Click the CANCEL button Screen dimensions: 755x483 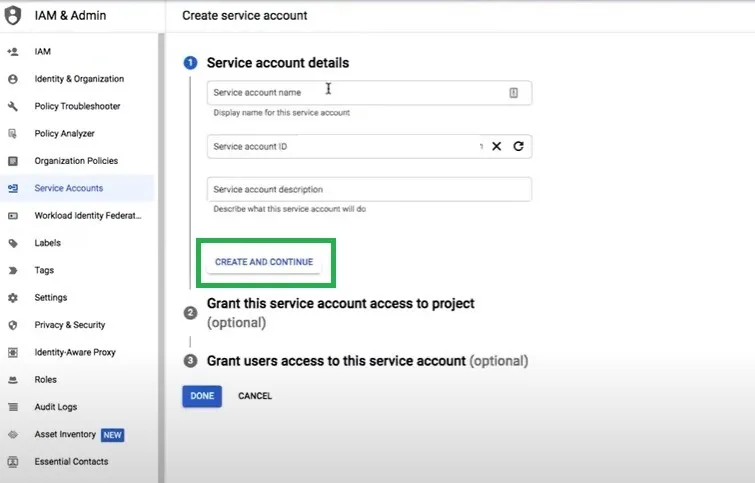tap(255, 396)
